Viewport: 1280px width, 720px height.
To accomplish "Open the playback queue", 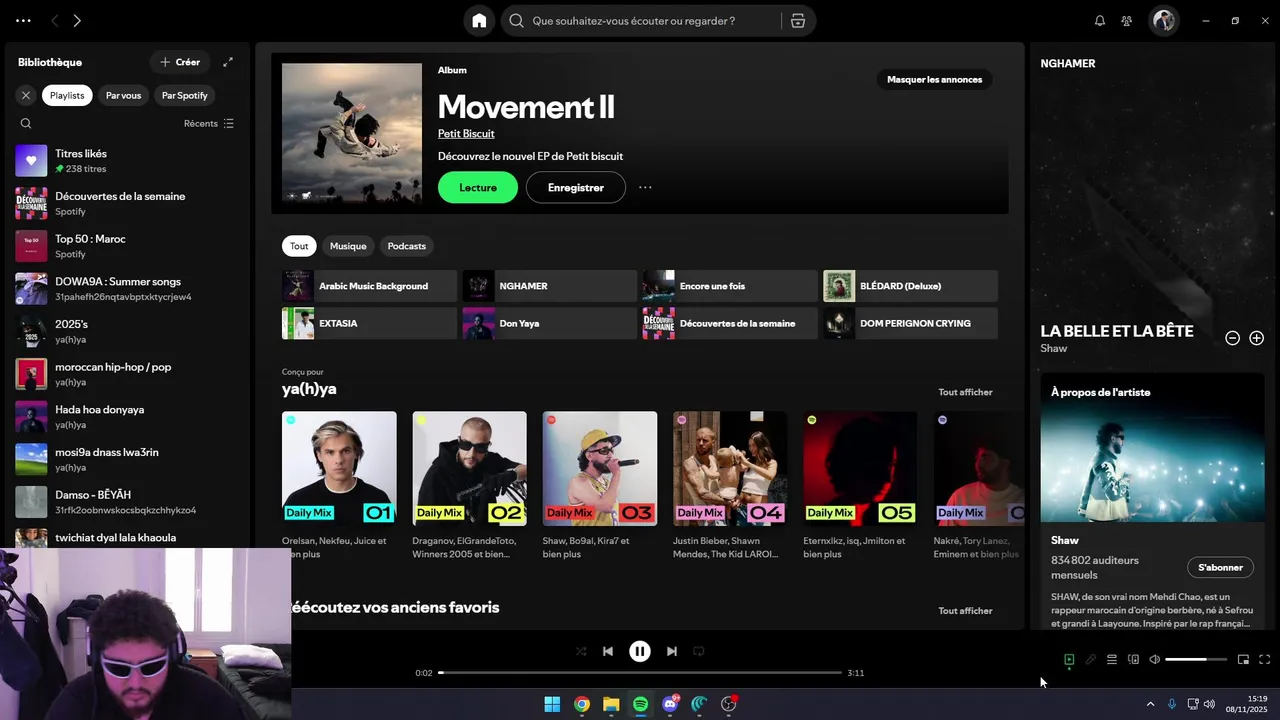I will pos(1112,660).
